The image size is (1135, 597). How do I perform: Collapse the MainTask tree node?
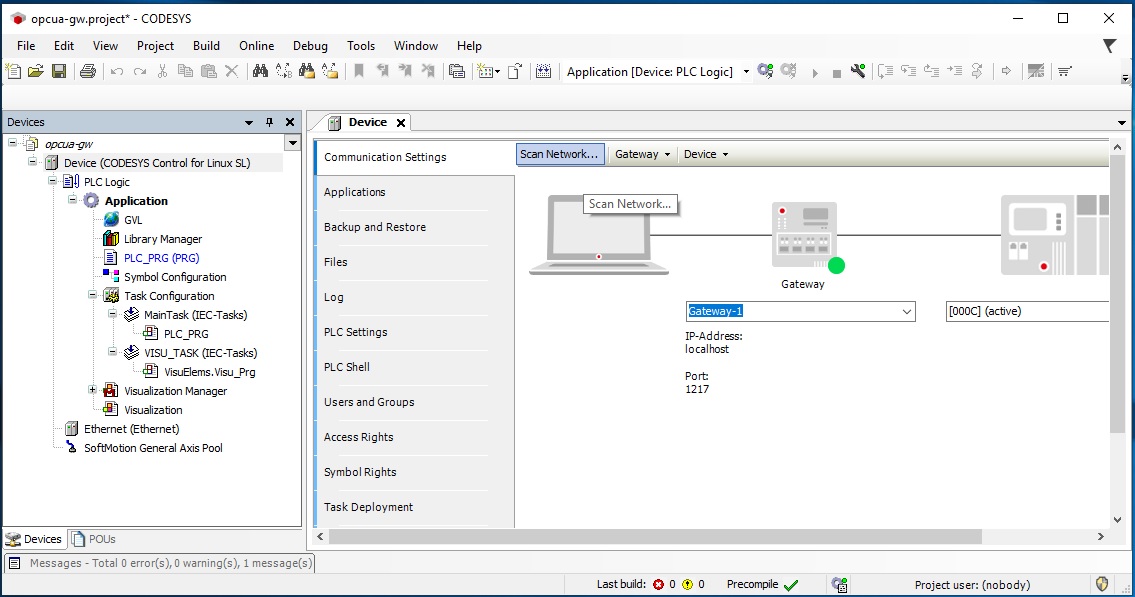[x=112, y=313]
